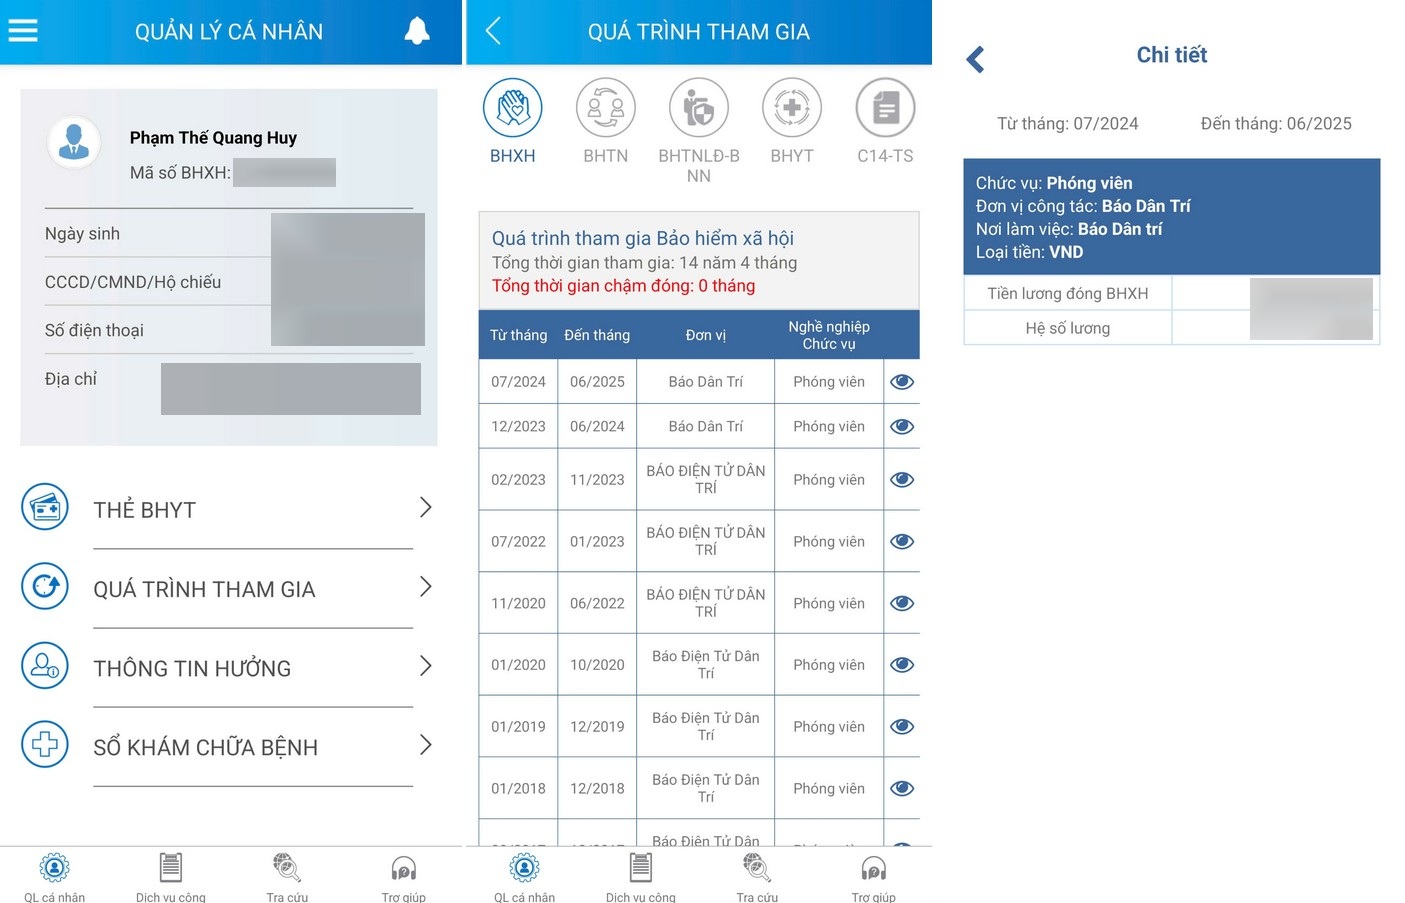Select the C14-TS document icon

pos(885,108)
